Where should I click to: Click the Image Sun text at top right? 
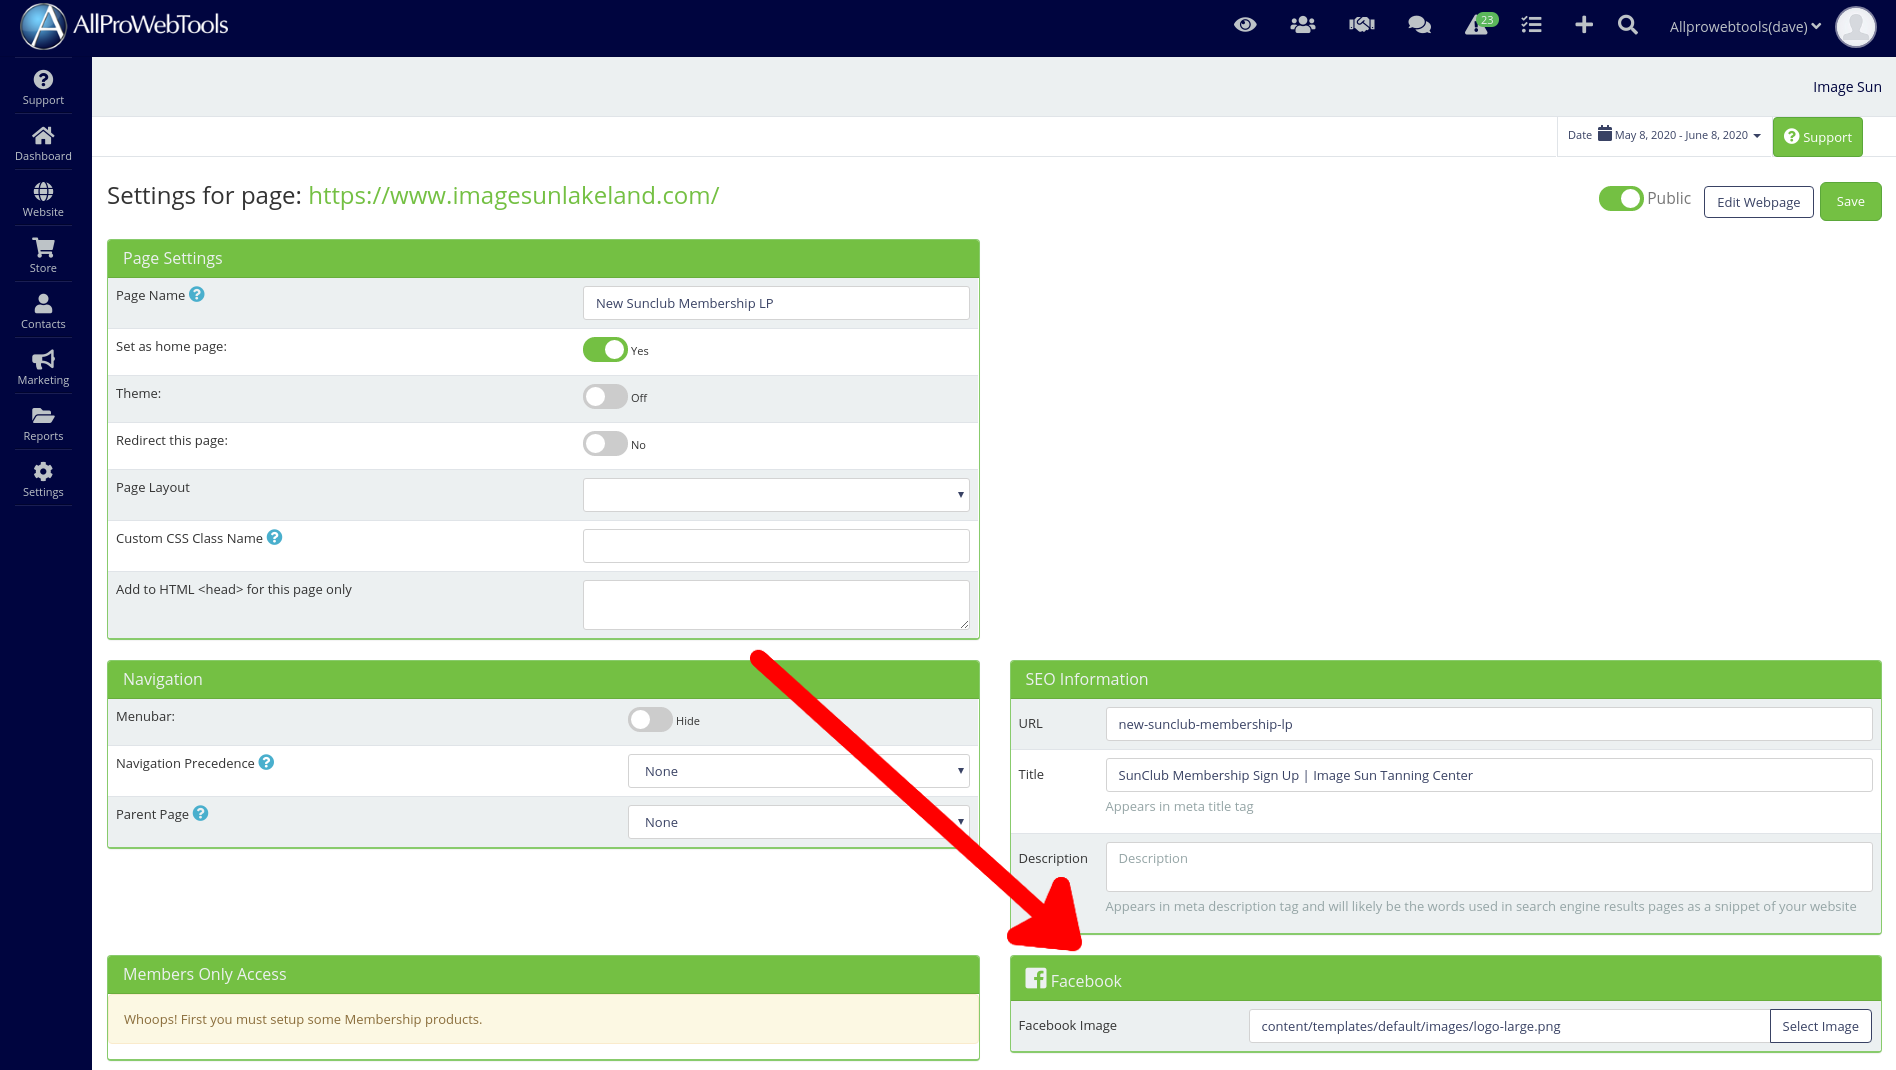point(1847,87)
